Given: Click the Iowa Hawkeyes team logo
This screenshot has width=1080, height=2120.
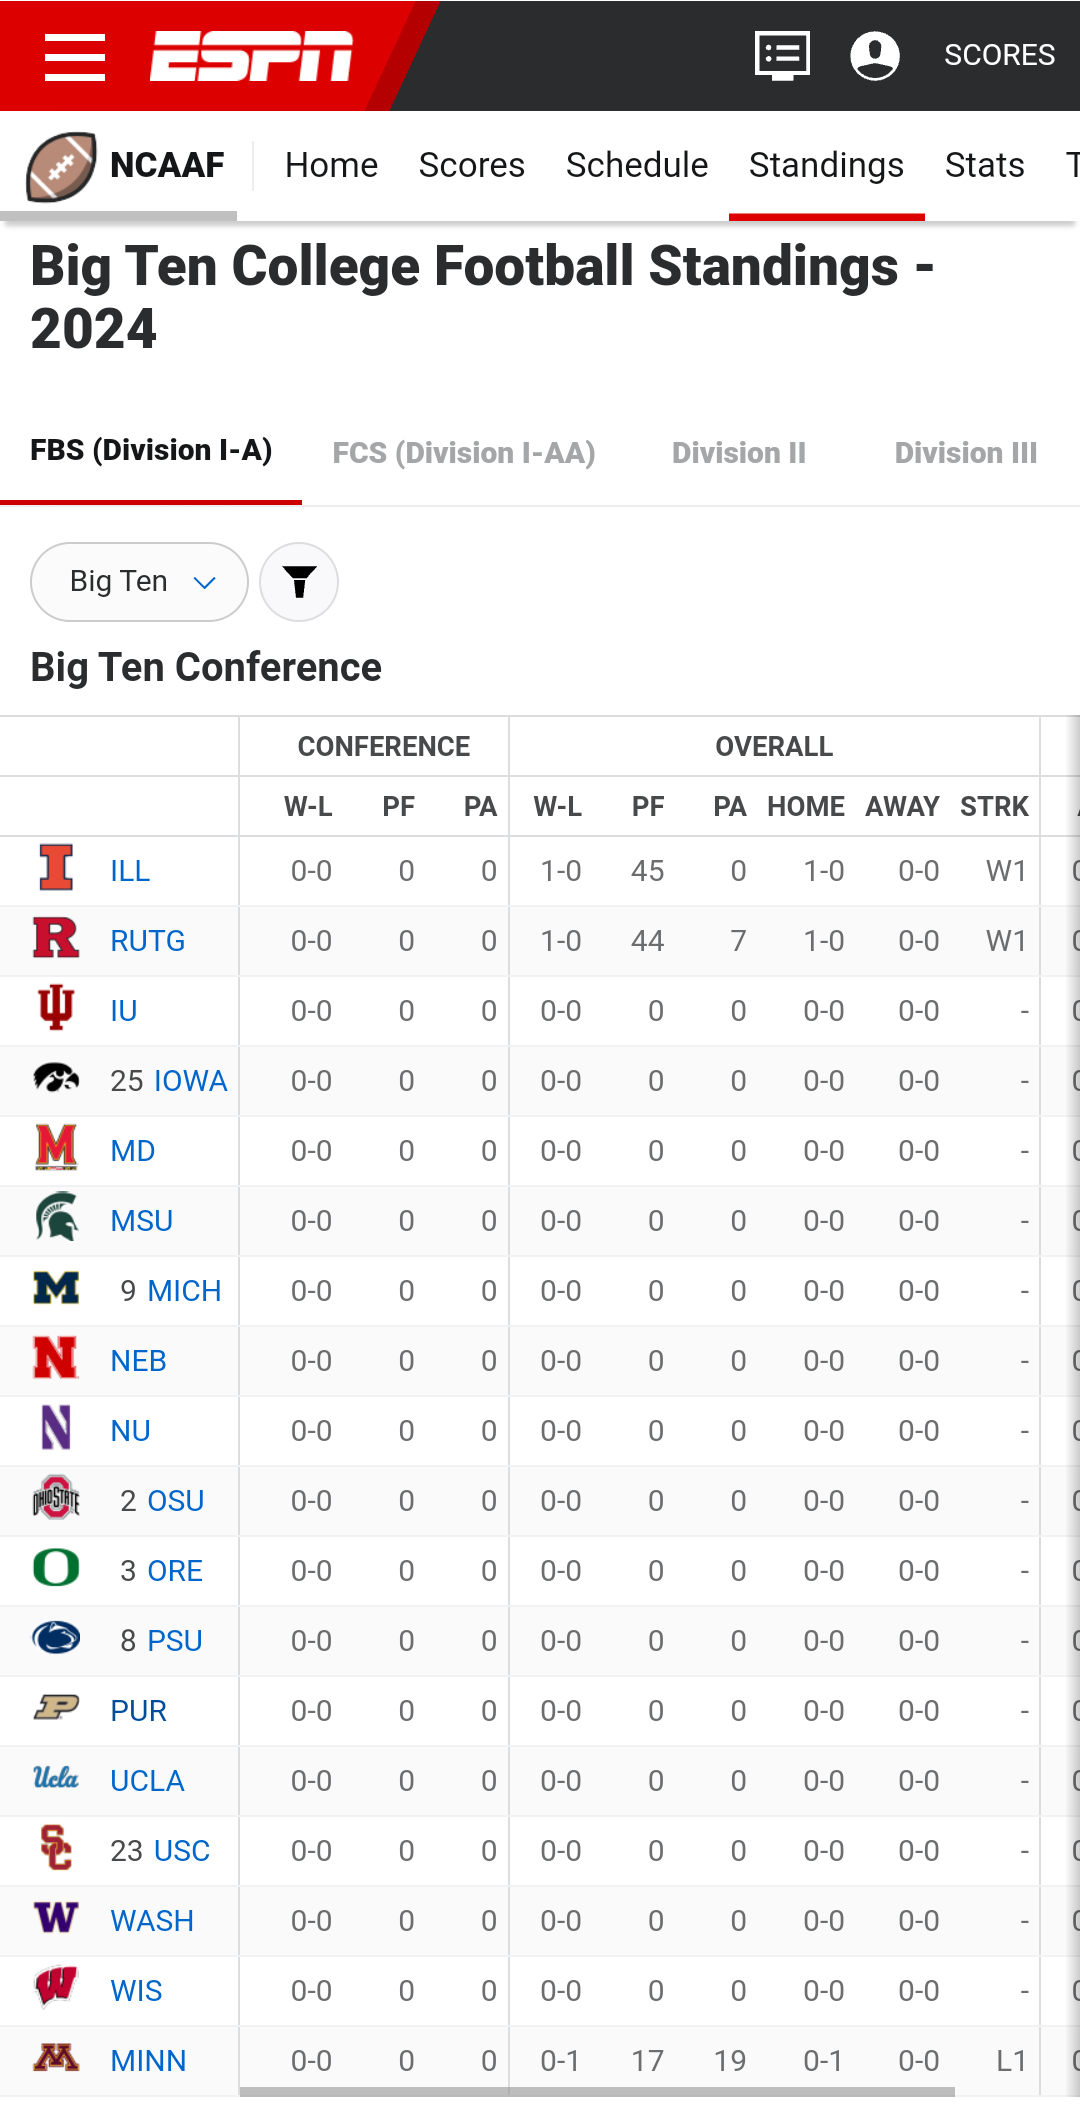Looking at the screenshot, I should (x=56, y=1078).
